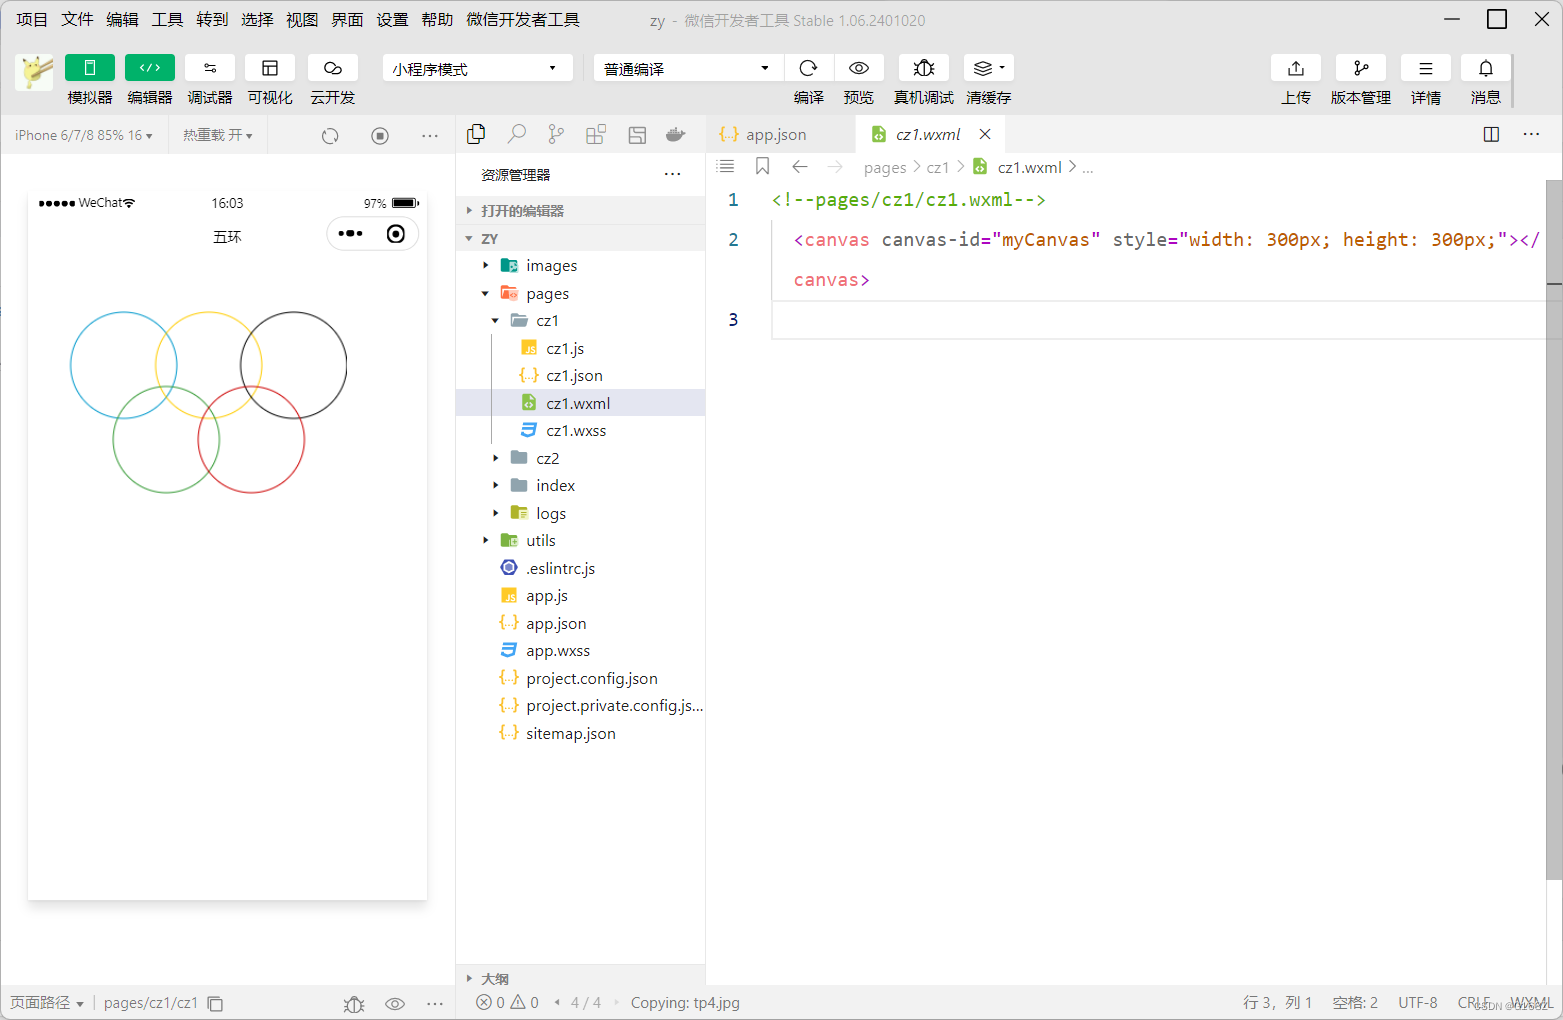
Task: Click the preview eye icon
Action: [x=859, y=68]
